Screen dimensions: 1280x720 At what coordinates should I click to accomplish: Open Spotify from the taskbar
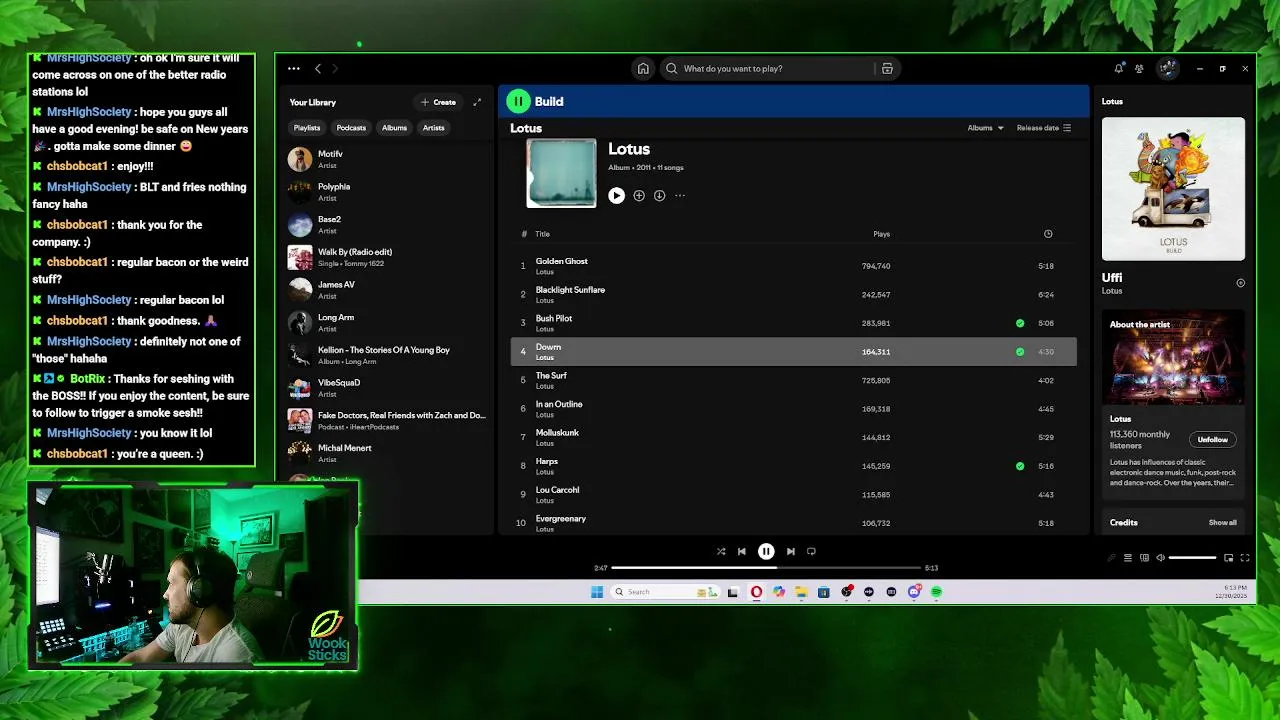(x=936, y=592)
